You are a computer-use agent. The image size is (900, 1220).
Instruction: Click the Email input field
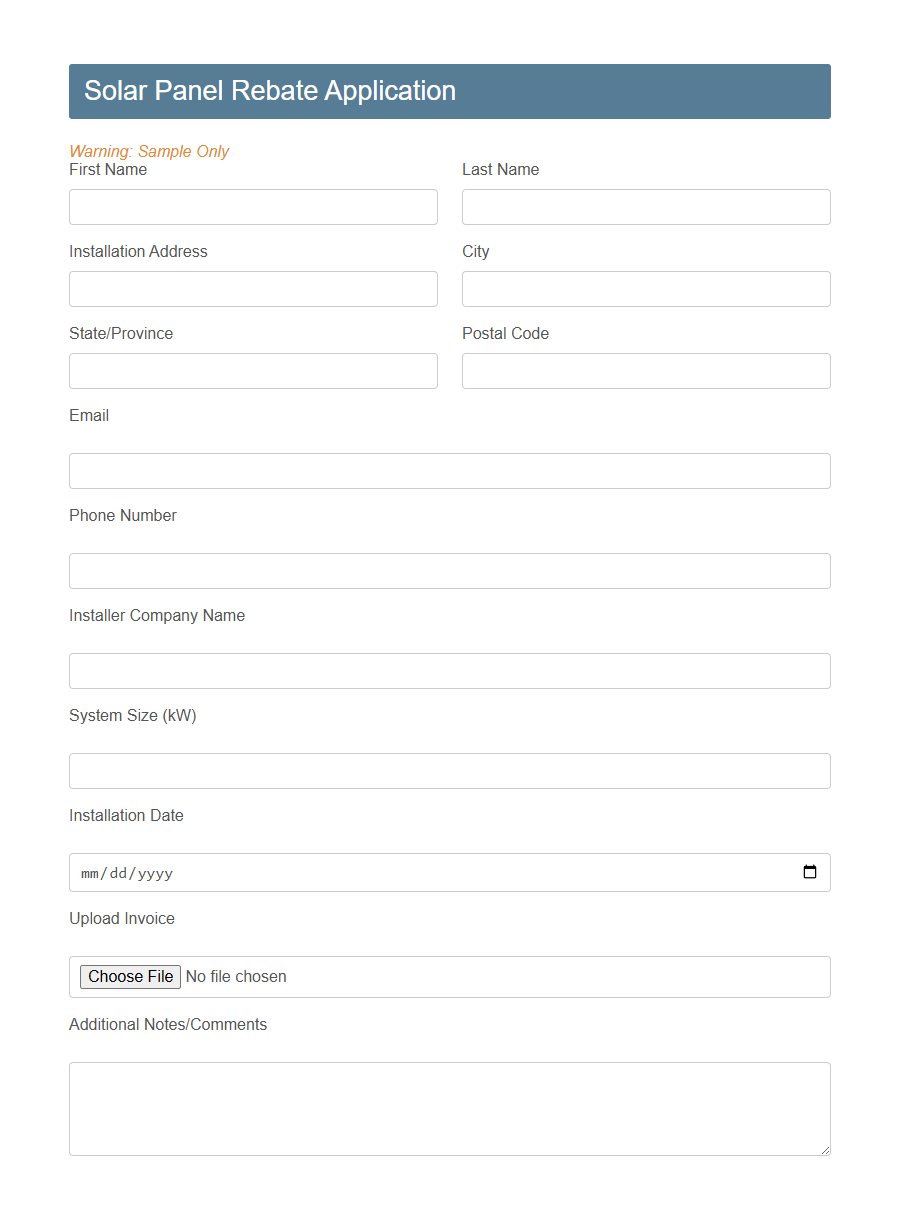(x=449, y=471)
